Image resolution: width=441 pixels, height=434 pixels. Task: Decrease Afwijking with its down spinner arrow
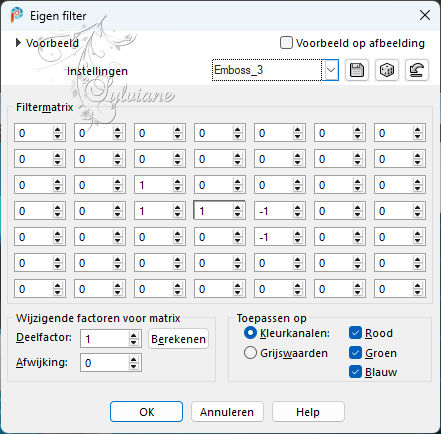(x=133, y=367)
